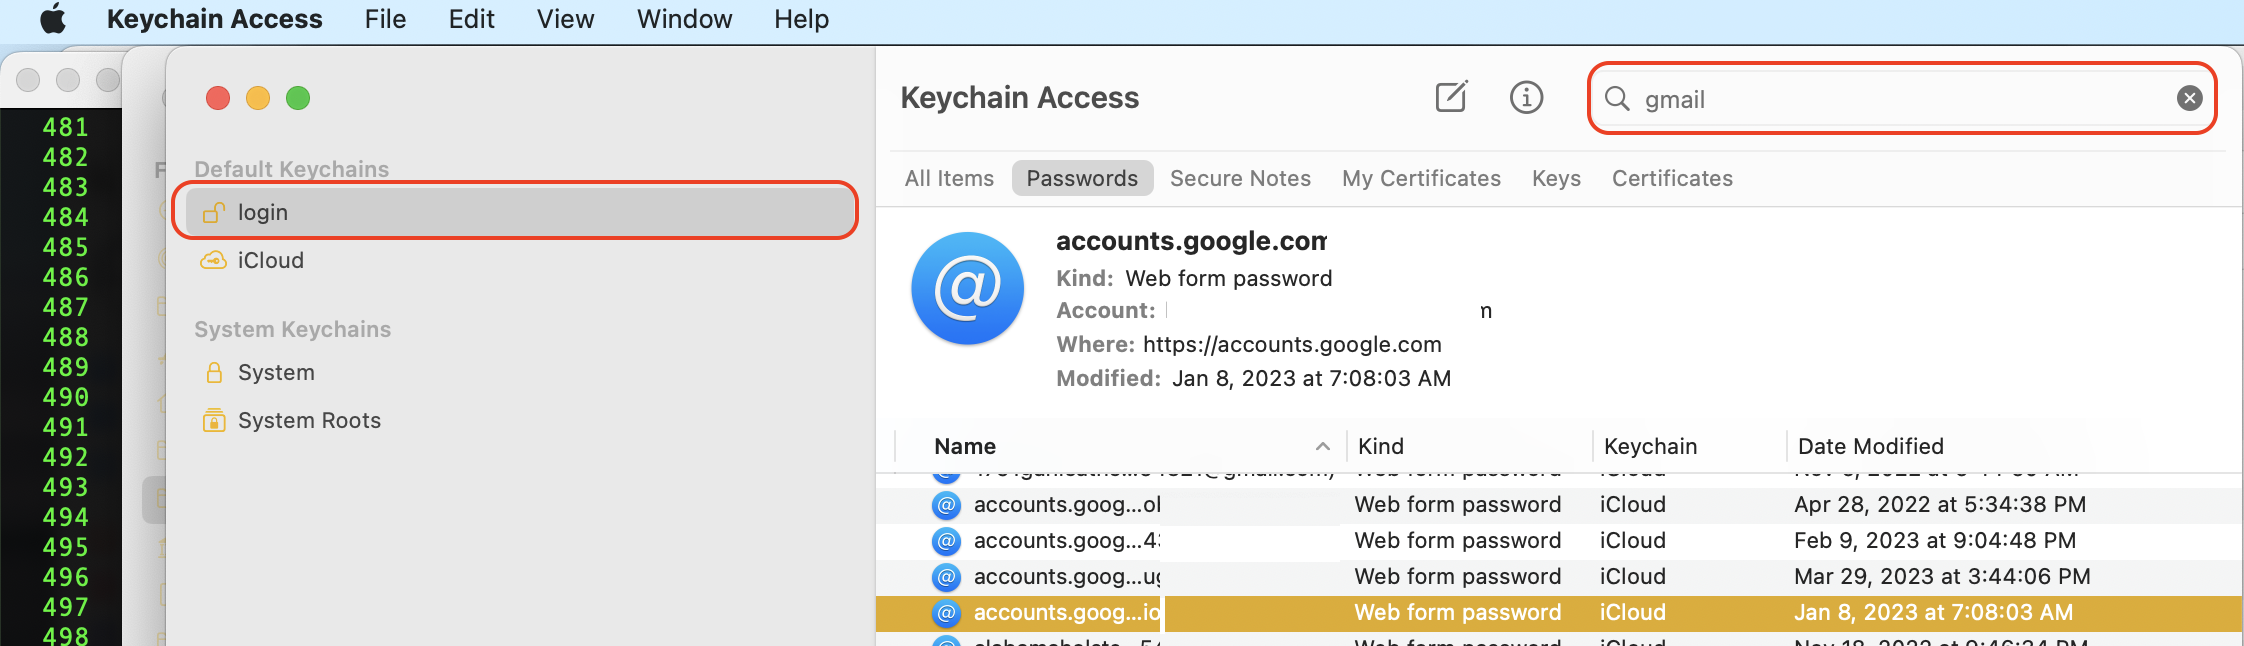Screen dimensions: 2244x646
Task: Click into the gmail search field
Action: [x=1900, y=98]
